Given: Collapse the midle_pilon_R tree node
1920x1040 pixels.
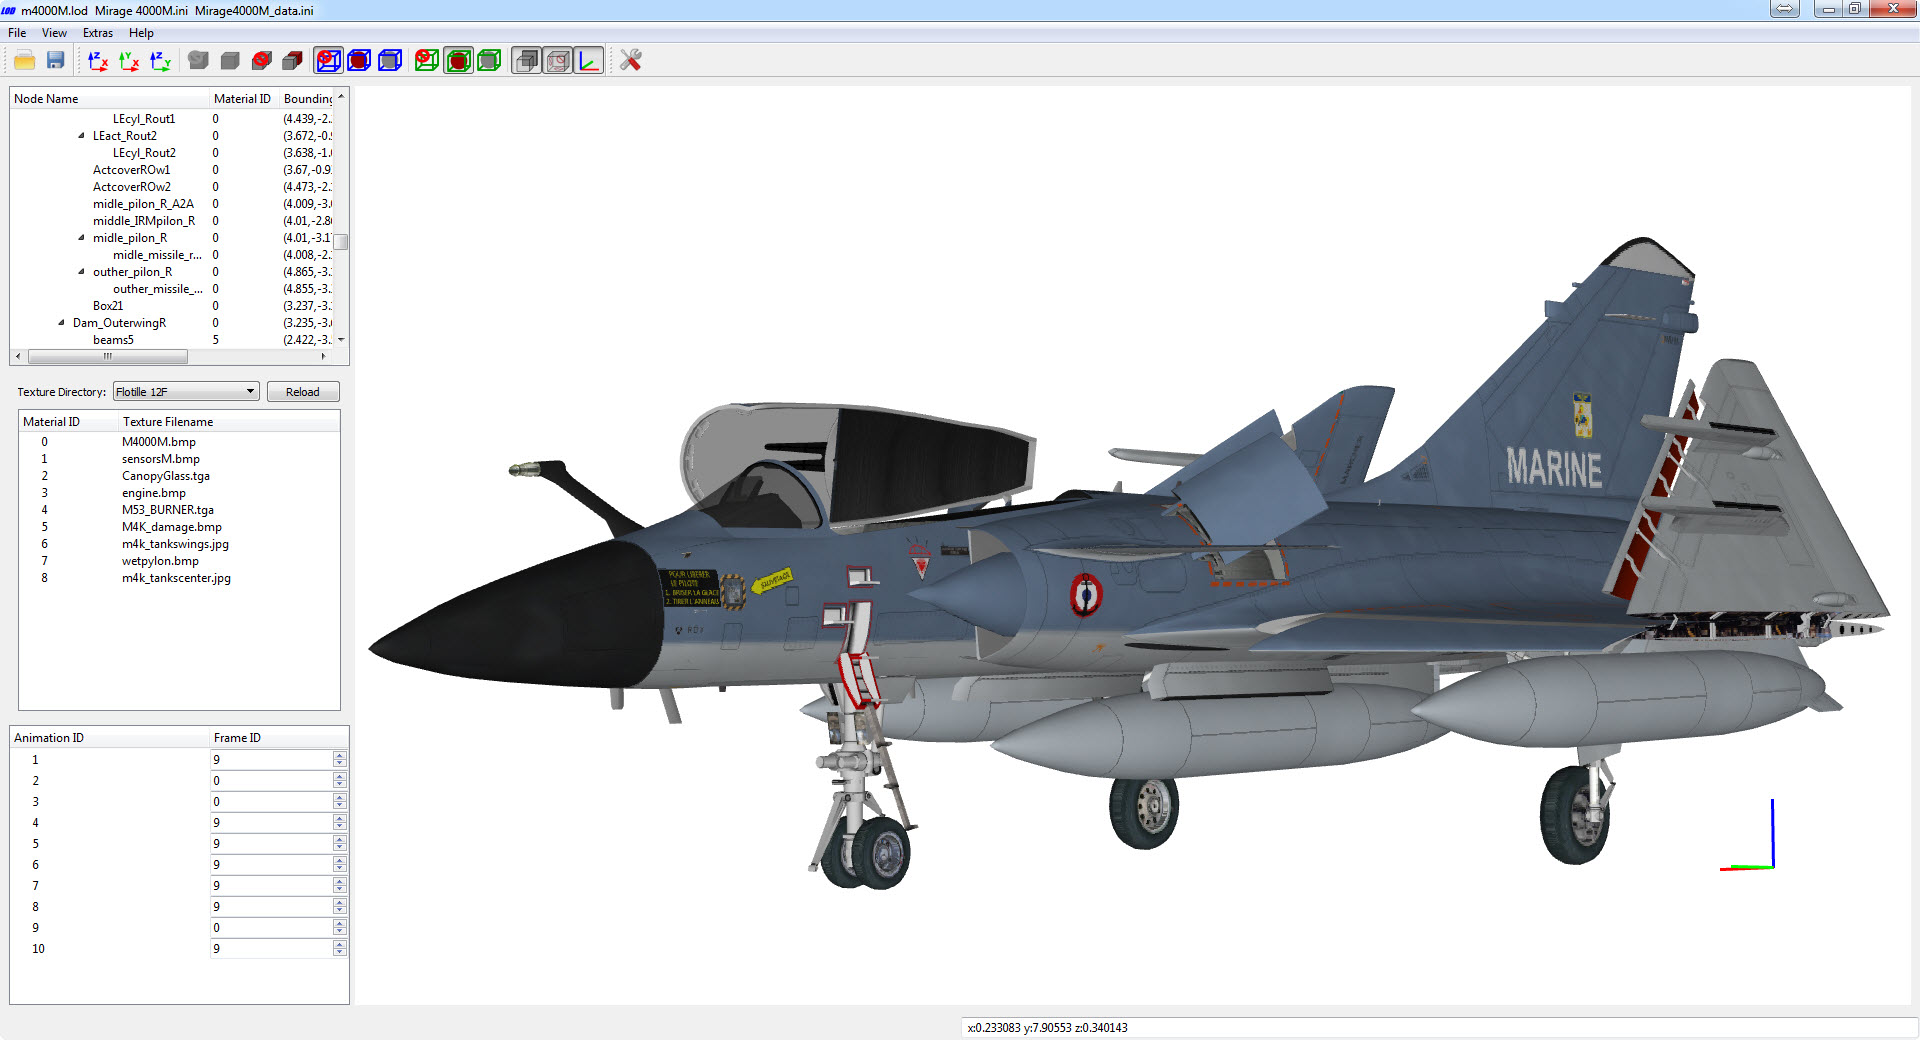Looking at the screenshot, I should pos(81,238).
